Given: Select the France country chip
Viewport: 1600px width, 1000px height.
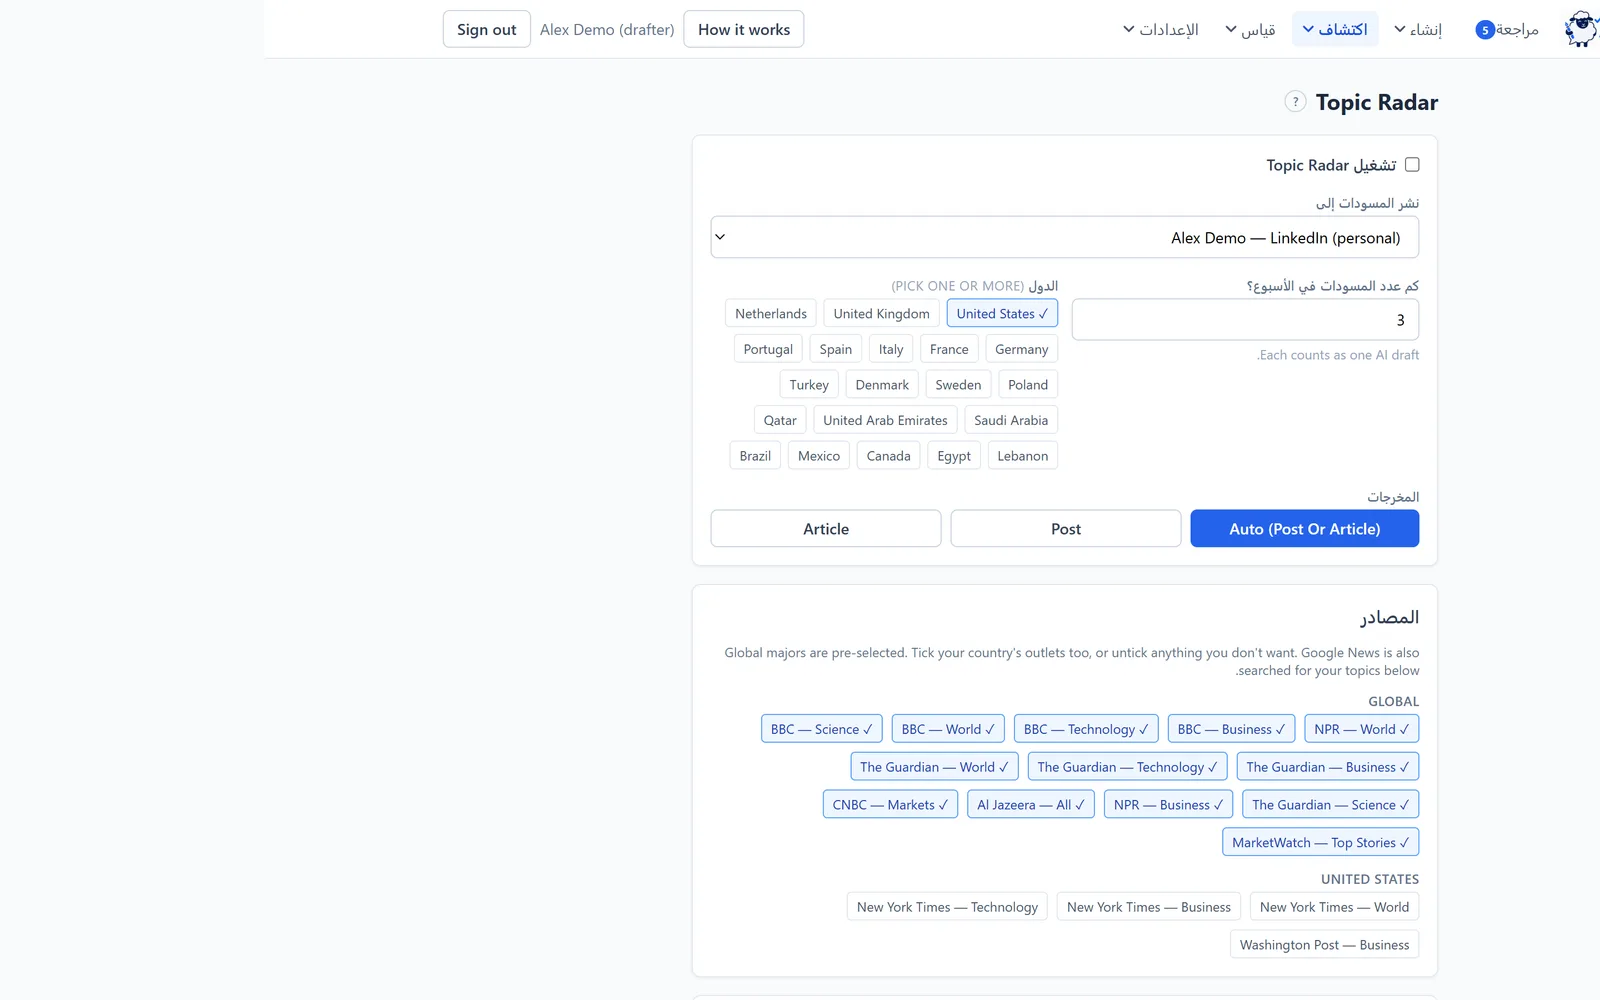Looking at the screenshot, I should [x=949, y=349].
